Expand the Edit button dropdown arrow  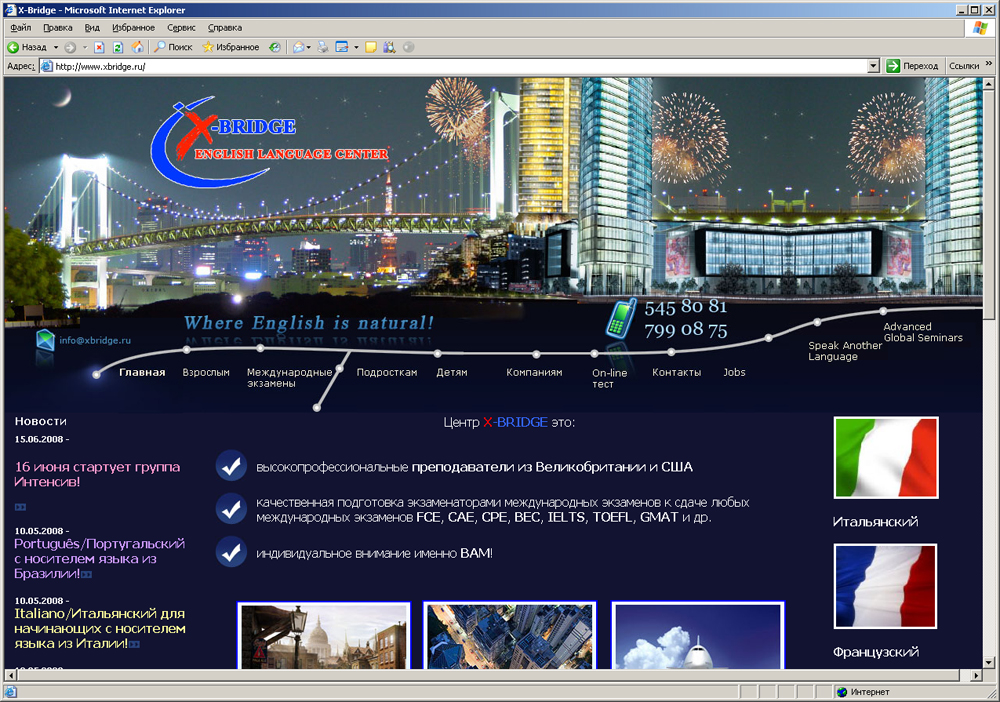click(x=356, y=47)
